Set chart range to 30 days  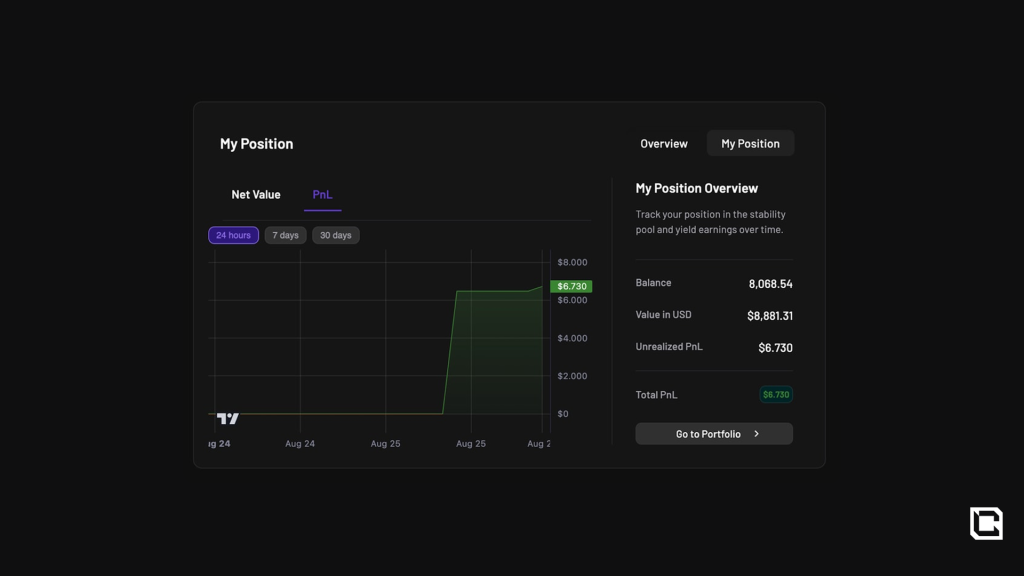click(x=335, y=236)
